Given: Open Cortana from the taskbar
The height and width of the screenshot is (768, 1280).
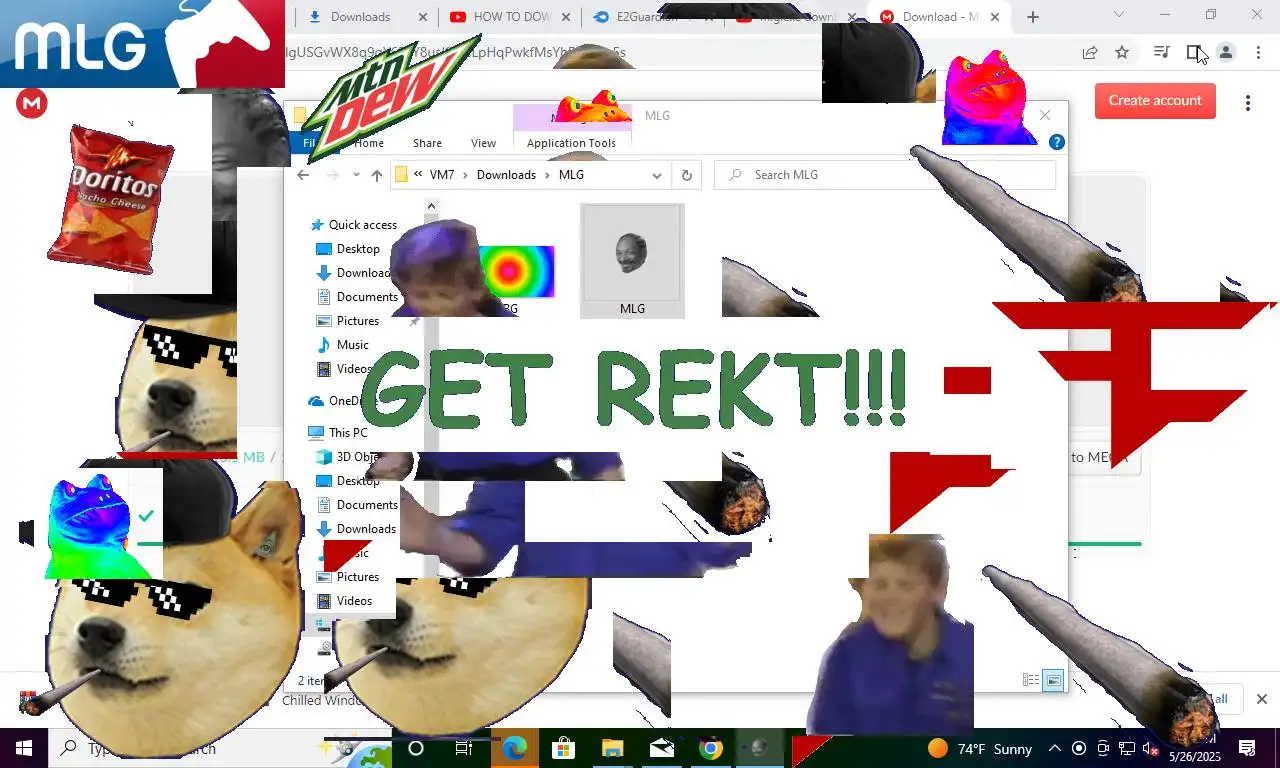Looking at the screenshot, I should 416,748.
